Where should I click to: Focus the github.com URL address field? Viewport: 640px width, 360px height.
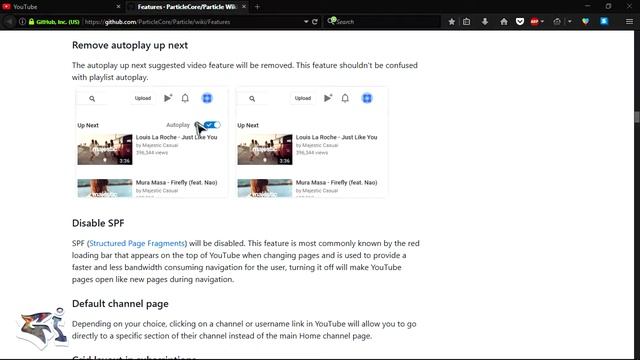click(x=192, y=22)
